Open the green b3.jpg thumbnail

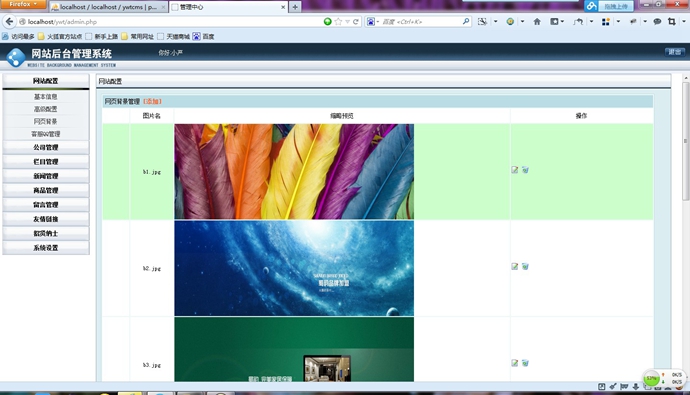coord(294,349)
